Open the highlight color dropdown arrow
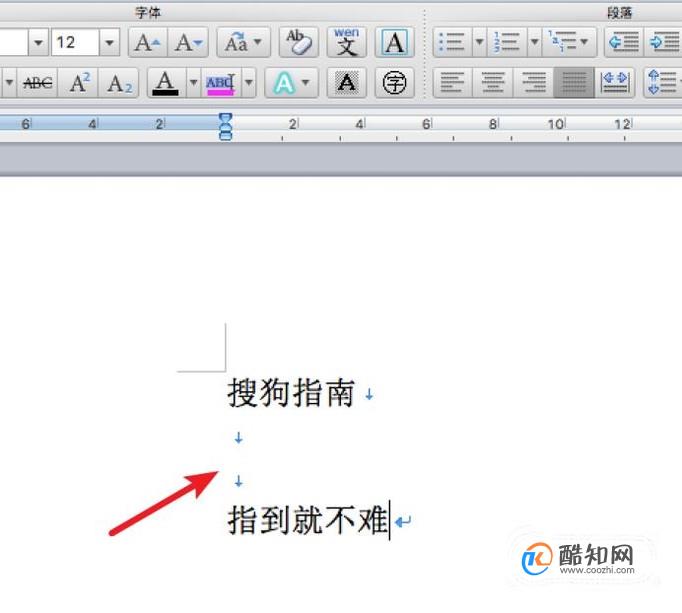 coord(249,82)
